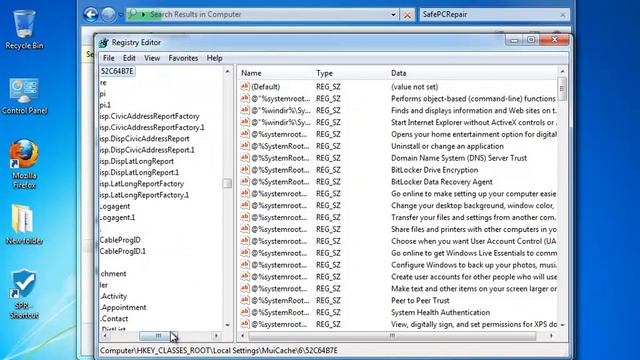The image size is (640, 360).
Task: Launch the Mozilla Firefox desktop icon
Action: [24, 164]
